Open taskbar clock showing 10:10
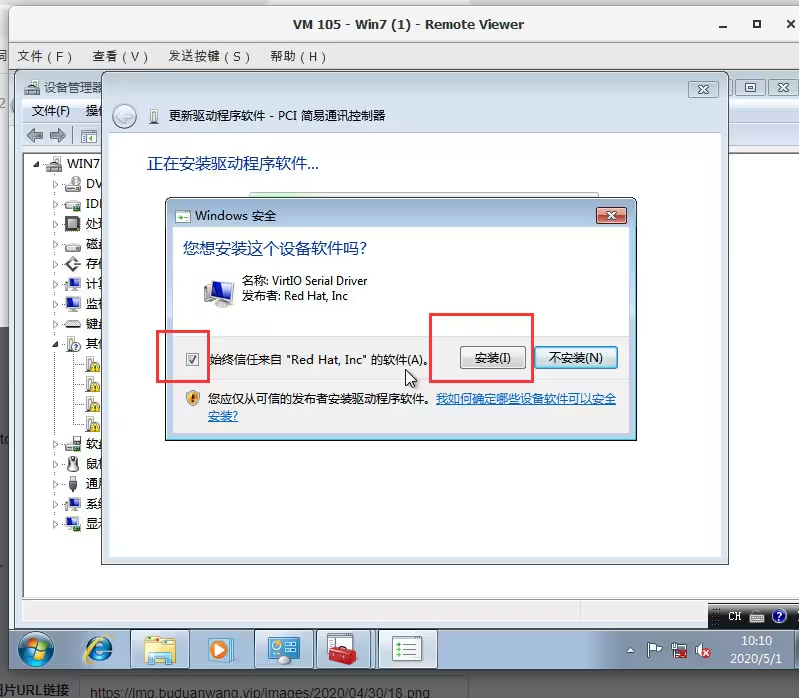799x698 pixels. [756, 649]
